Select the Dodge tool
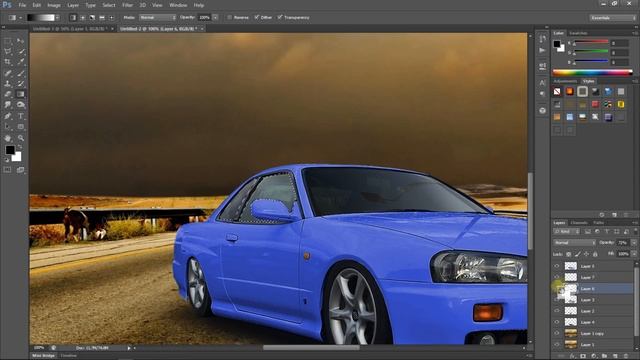Screen dimensions: 640x360 20,105
